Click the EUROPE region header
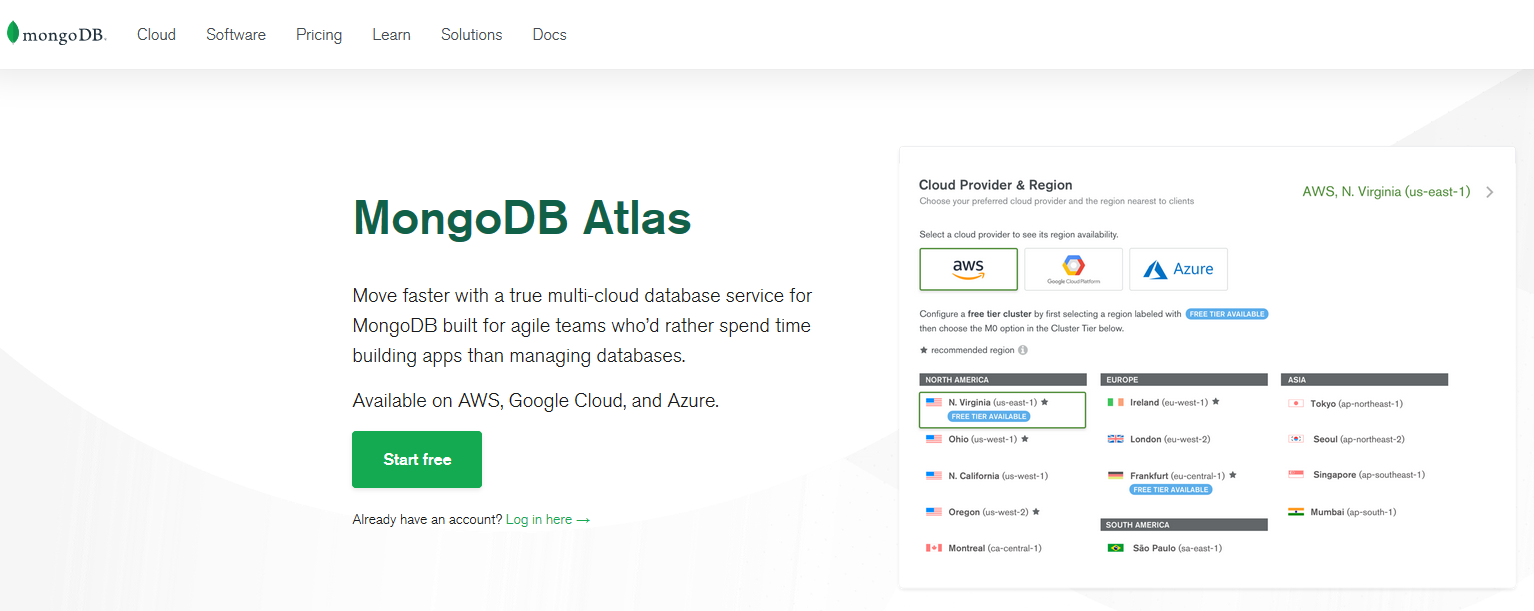Viewport: 1534px width, 611px height. tap(1184, 380)
